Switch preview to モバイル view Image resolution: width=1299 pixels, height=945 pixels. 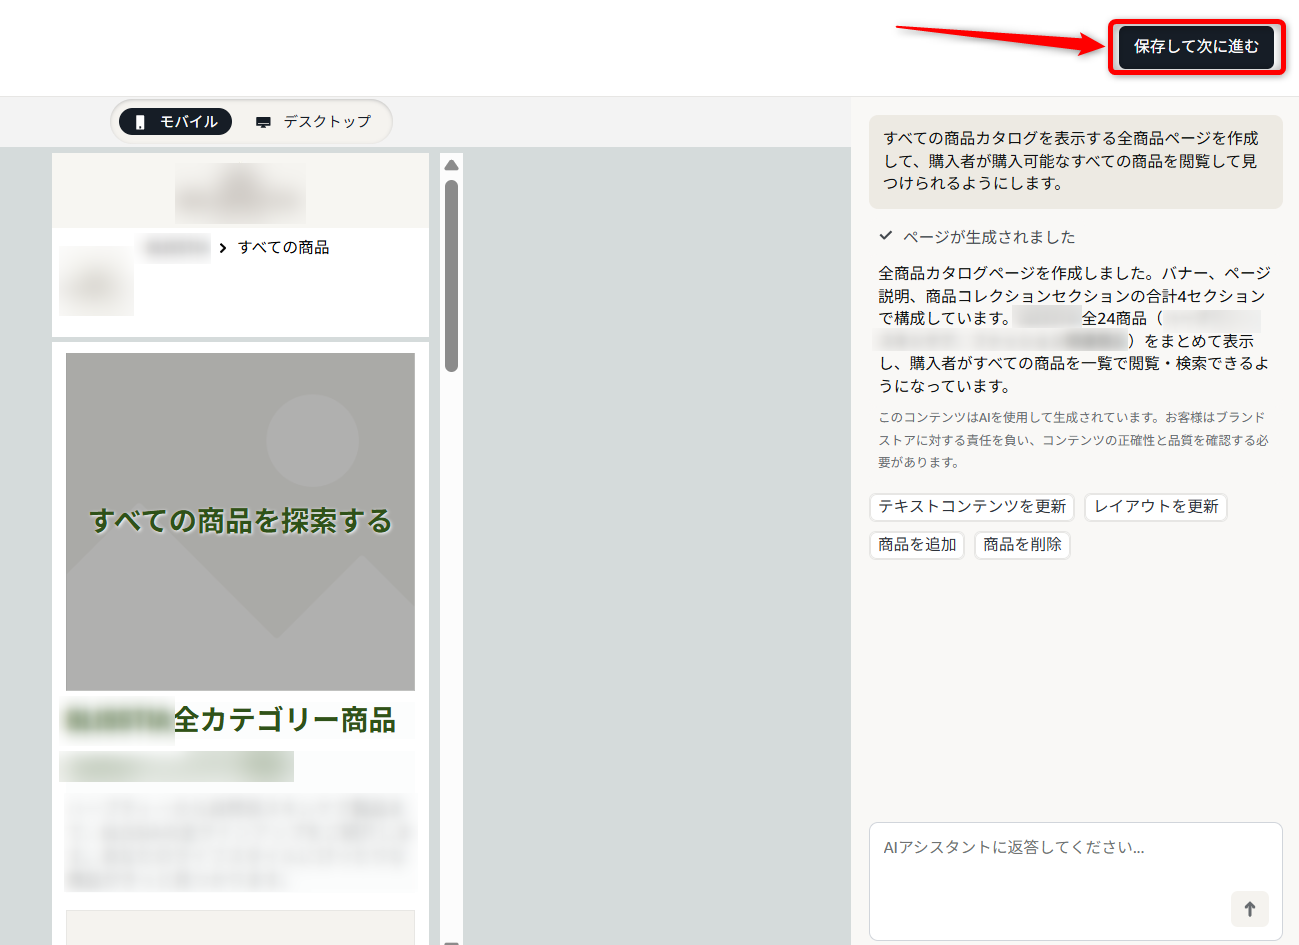coord(176,122)
